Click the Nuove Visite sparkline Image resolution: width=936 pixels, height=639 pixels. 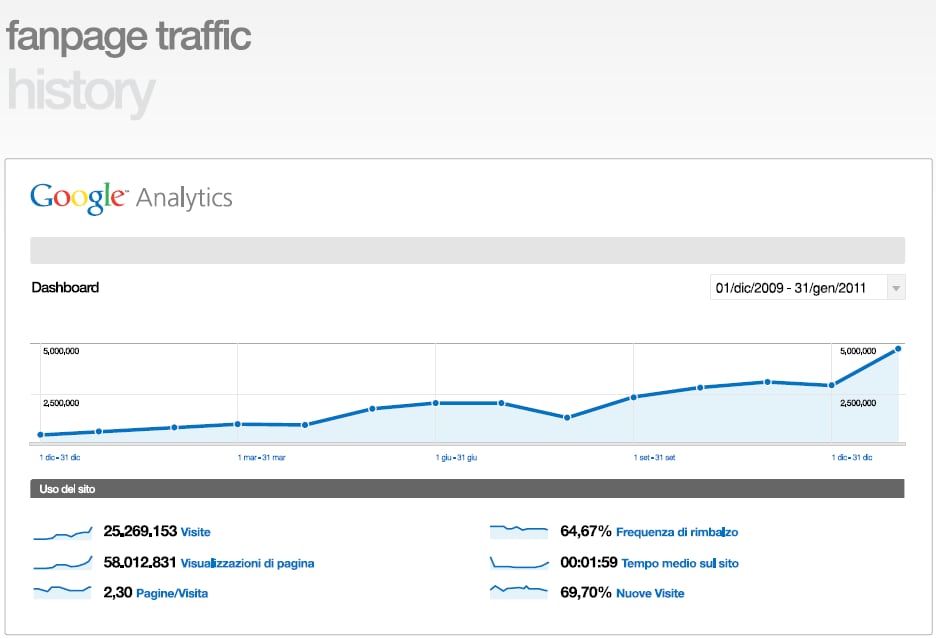[x=519, y=591]
